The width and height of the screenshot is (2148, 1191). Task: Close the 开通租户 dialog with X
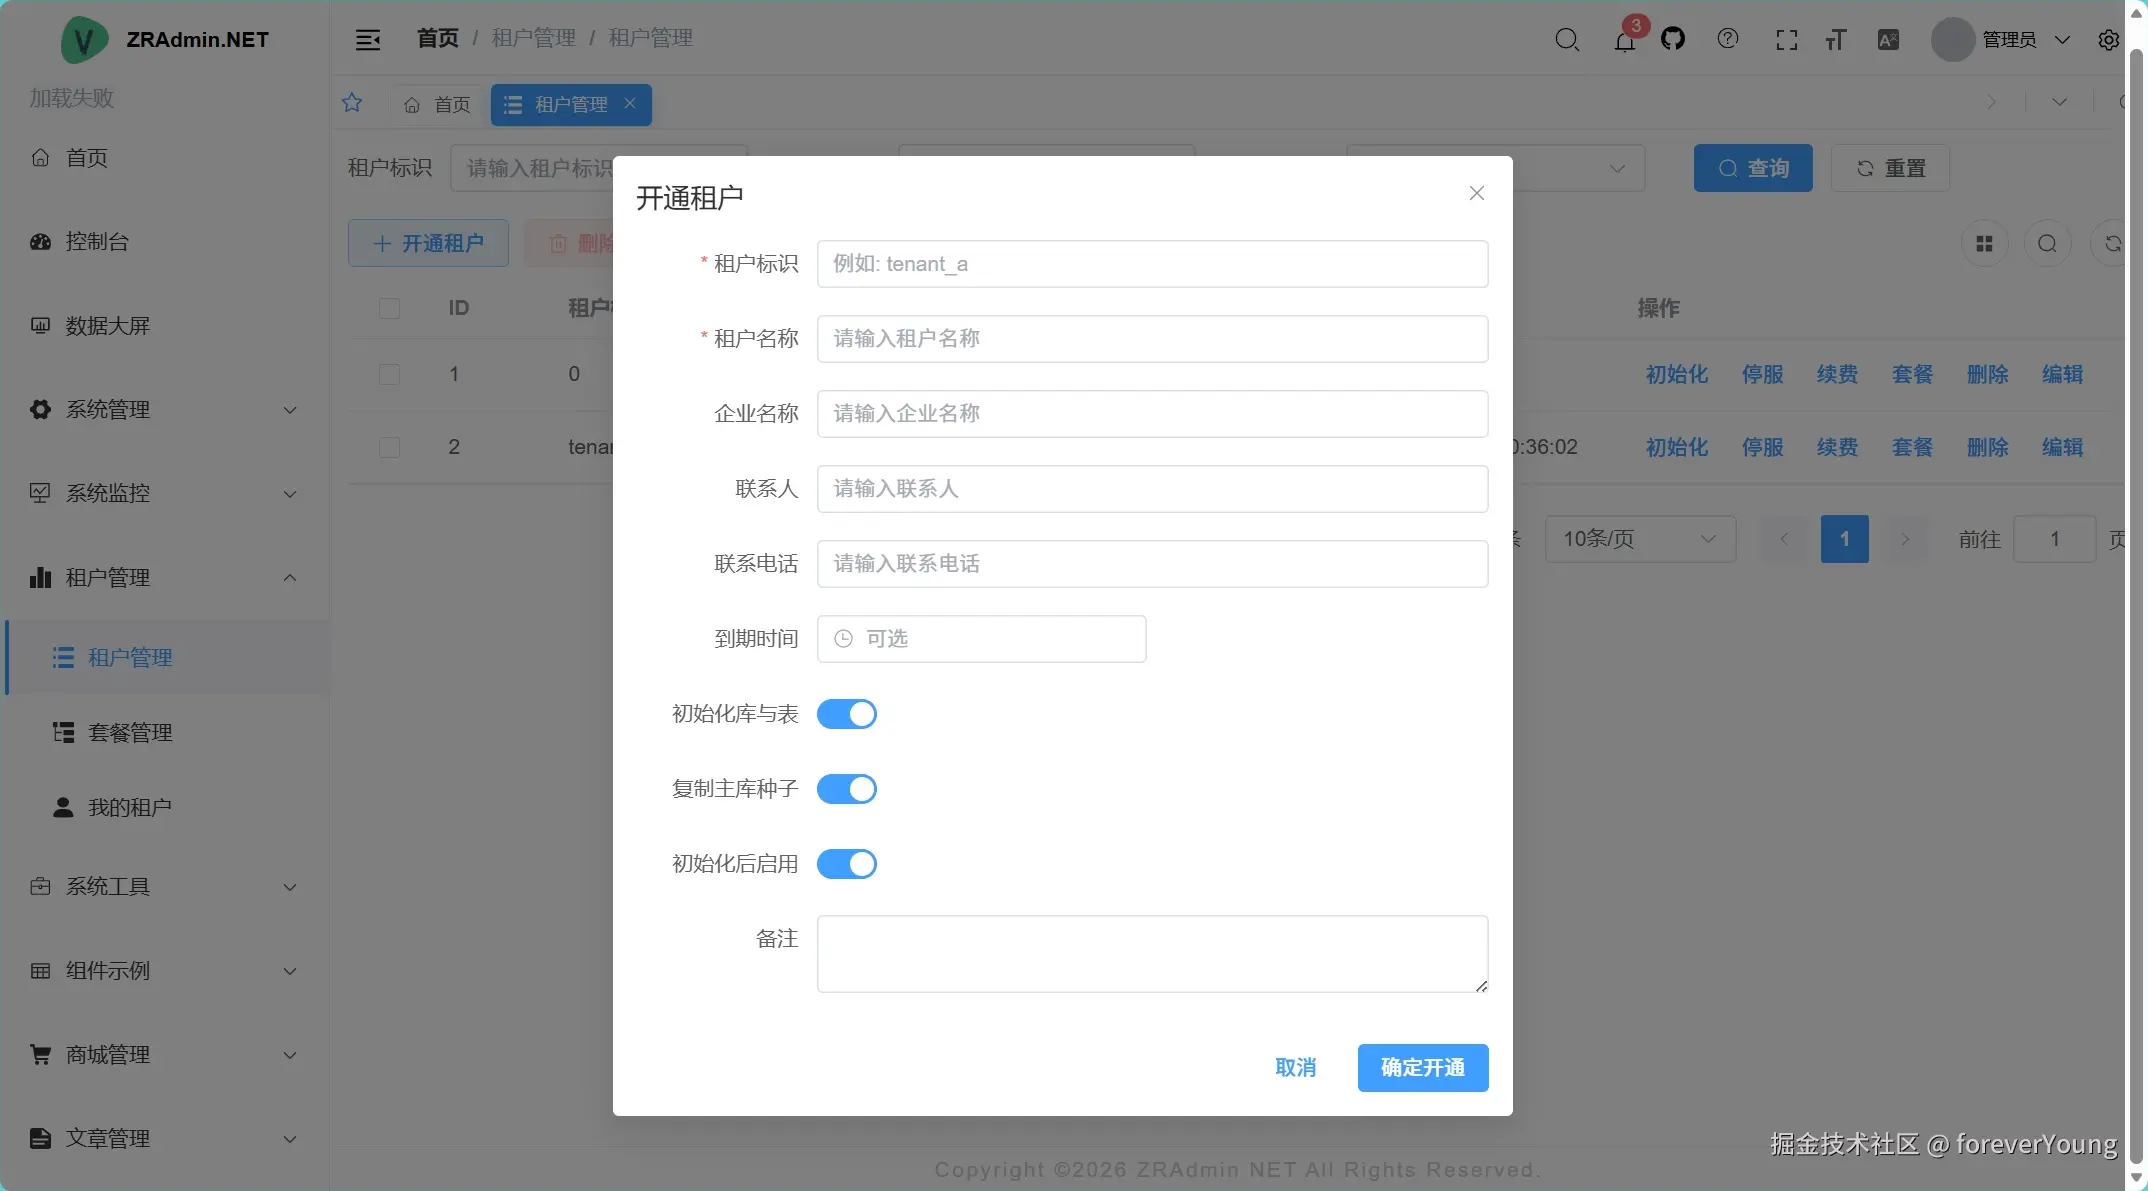click(x=1477, y=193)
